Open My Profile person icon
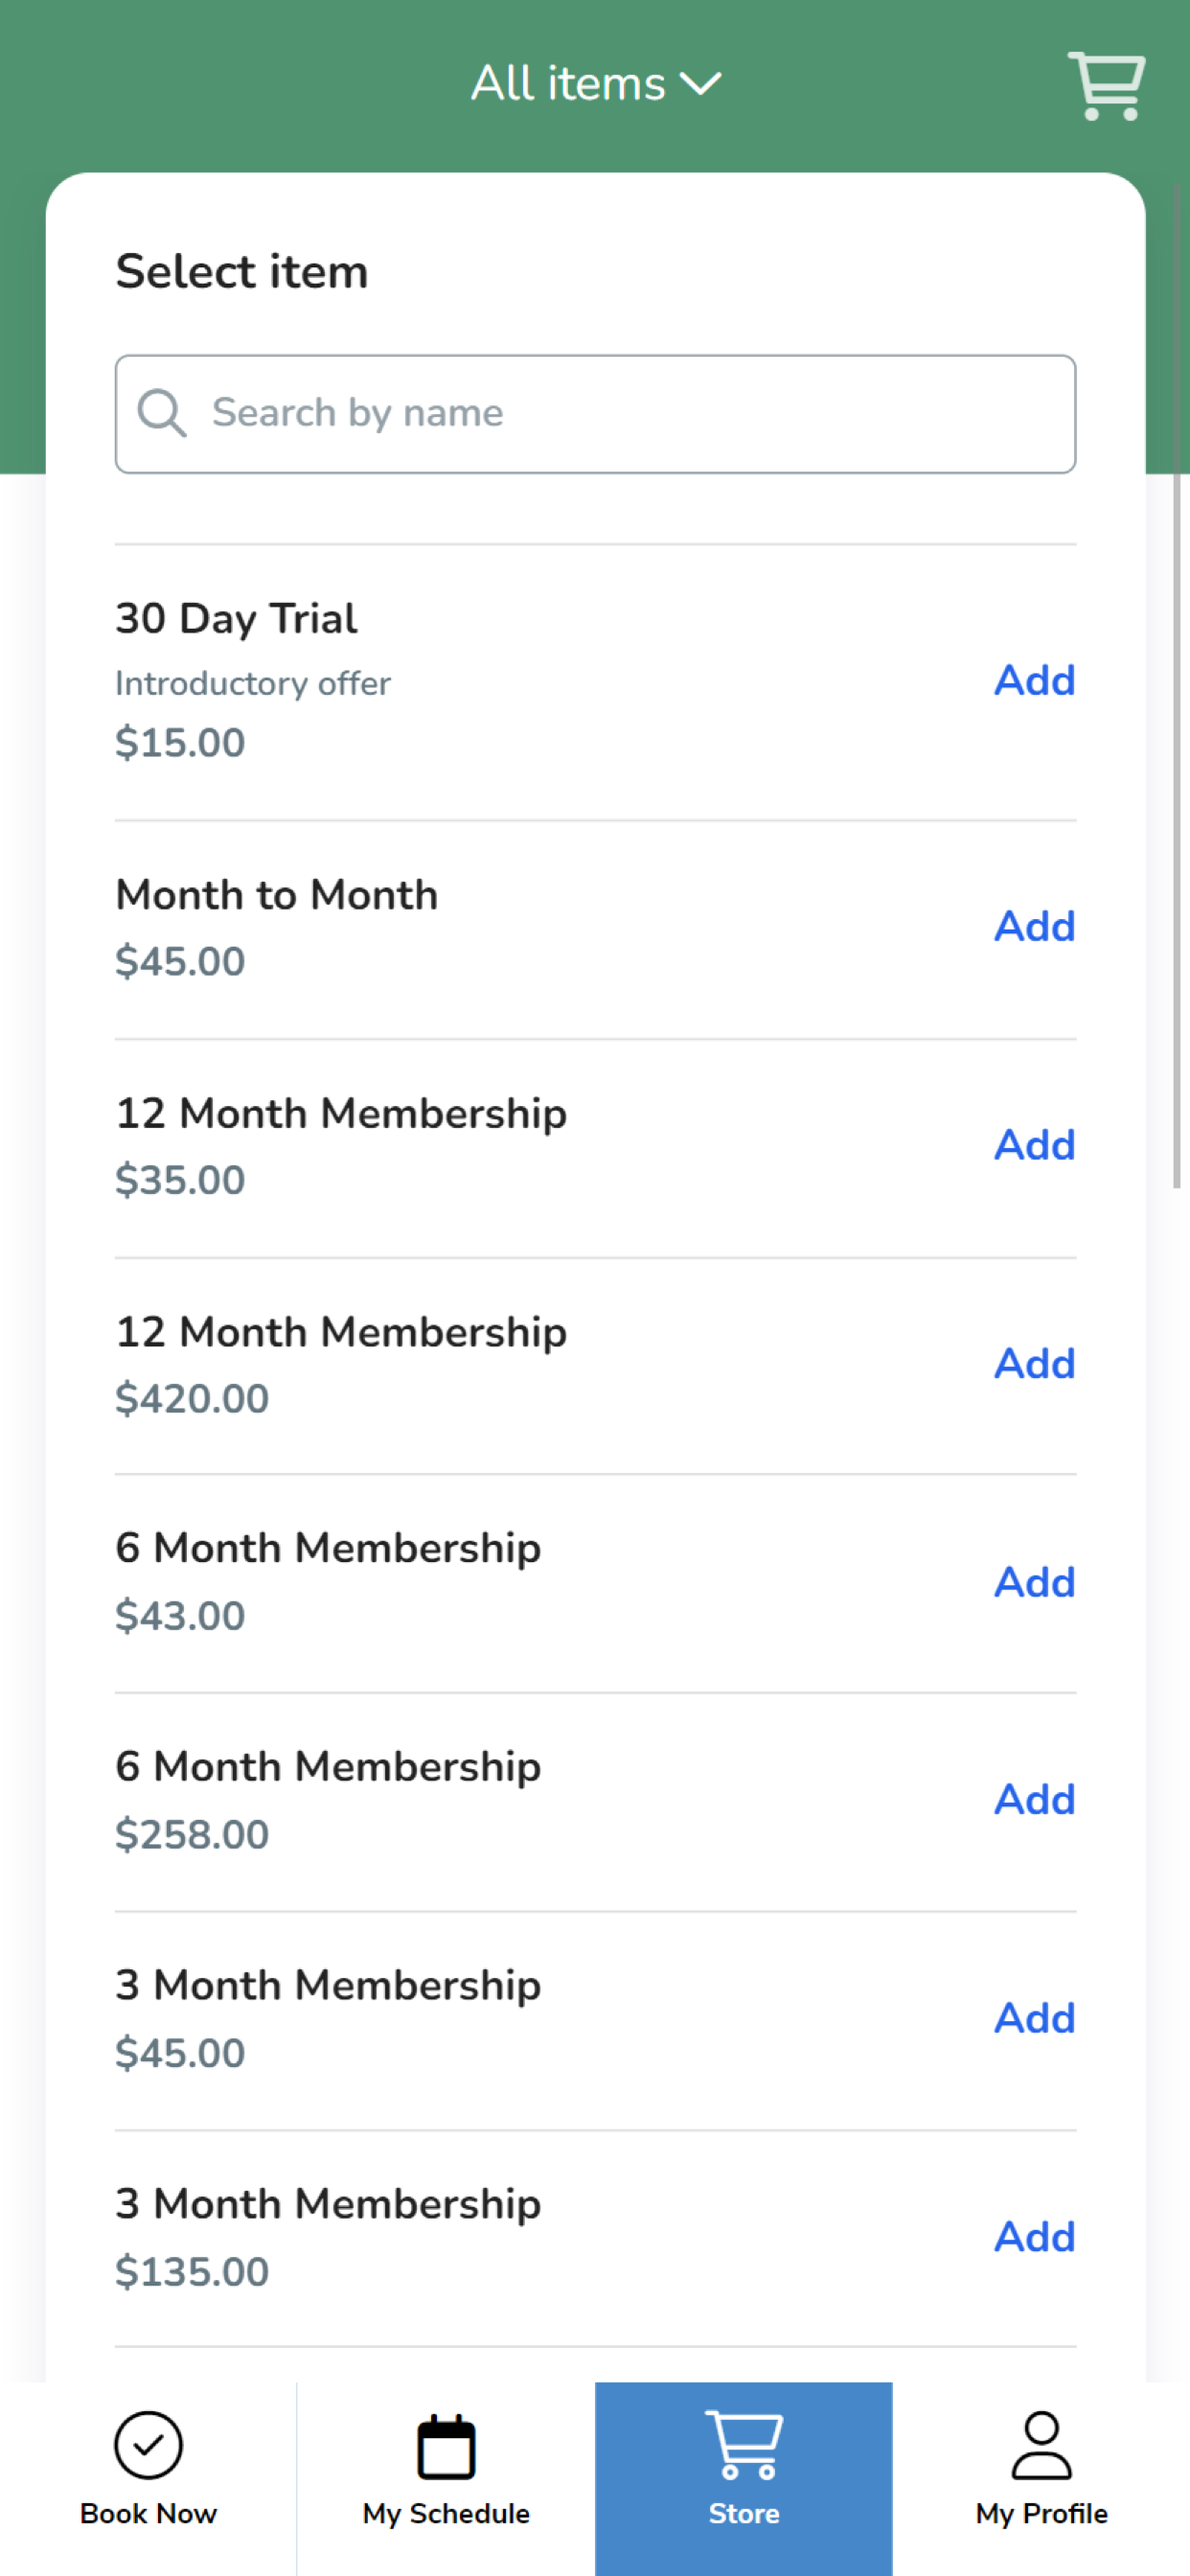 (1041, 2445)
